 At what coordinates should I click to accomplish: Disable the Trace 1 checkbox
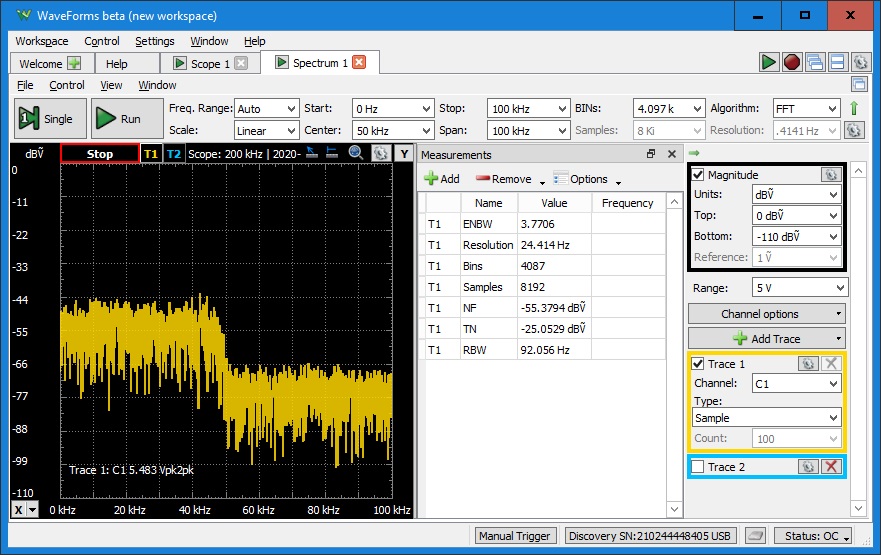click(699, 364)
